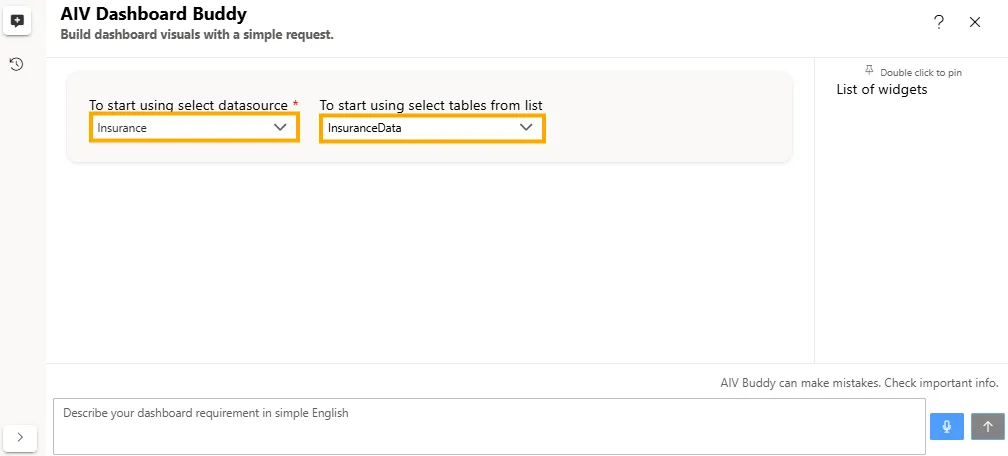Click the List of widgets heading
Image resolution: width=1008 pixels, height=456 pixels.
point(882,90)
